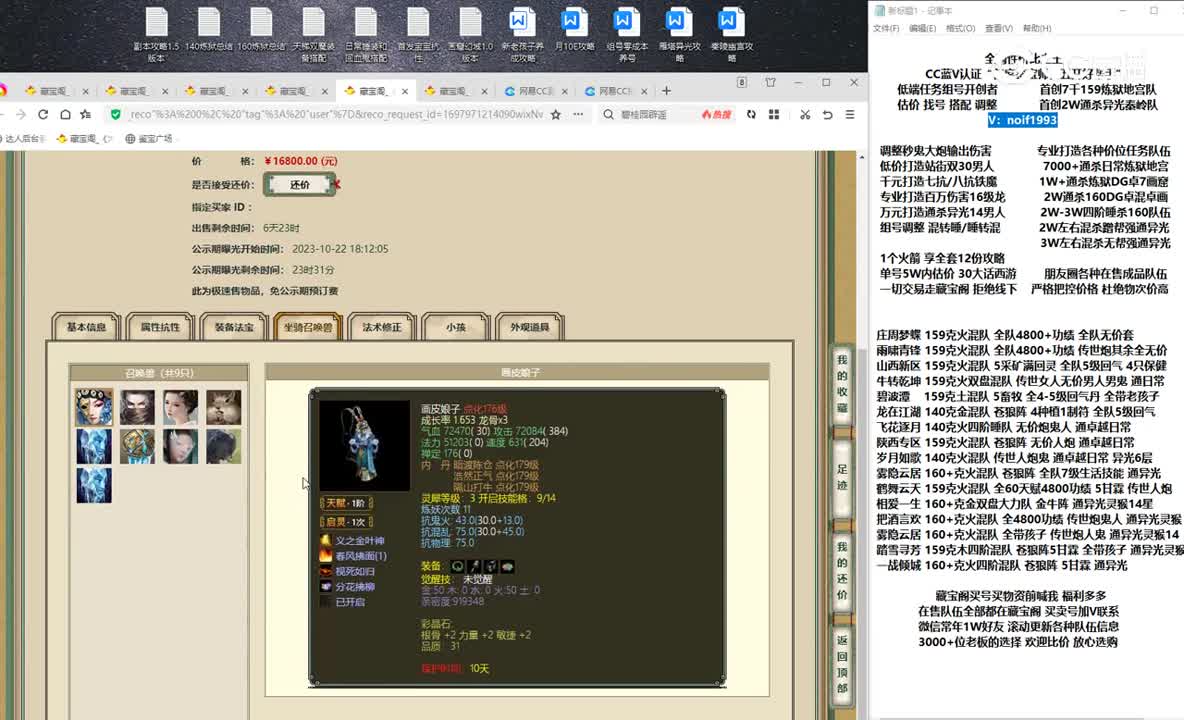Open the browser skin shirt icon
Viewport: 1184px width, 720px height.
[770, 82]
